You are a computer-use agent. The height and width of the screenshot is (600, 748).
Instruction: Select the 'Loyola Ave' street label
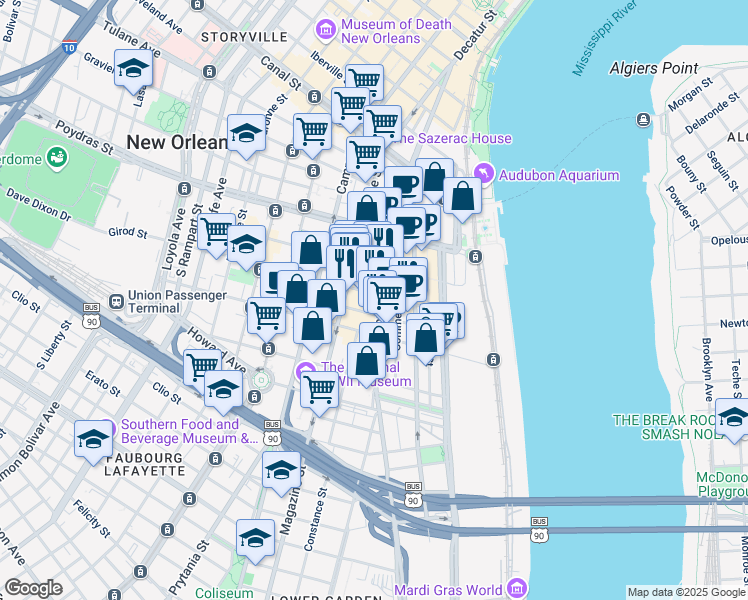pos(174,239)
